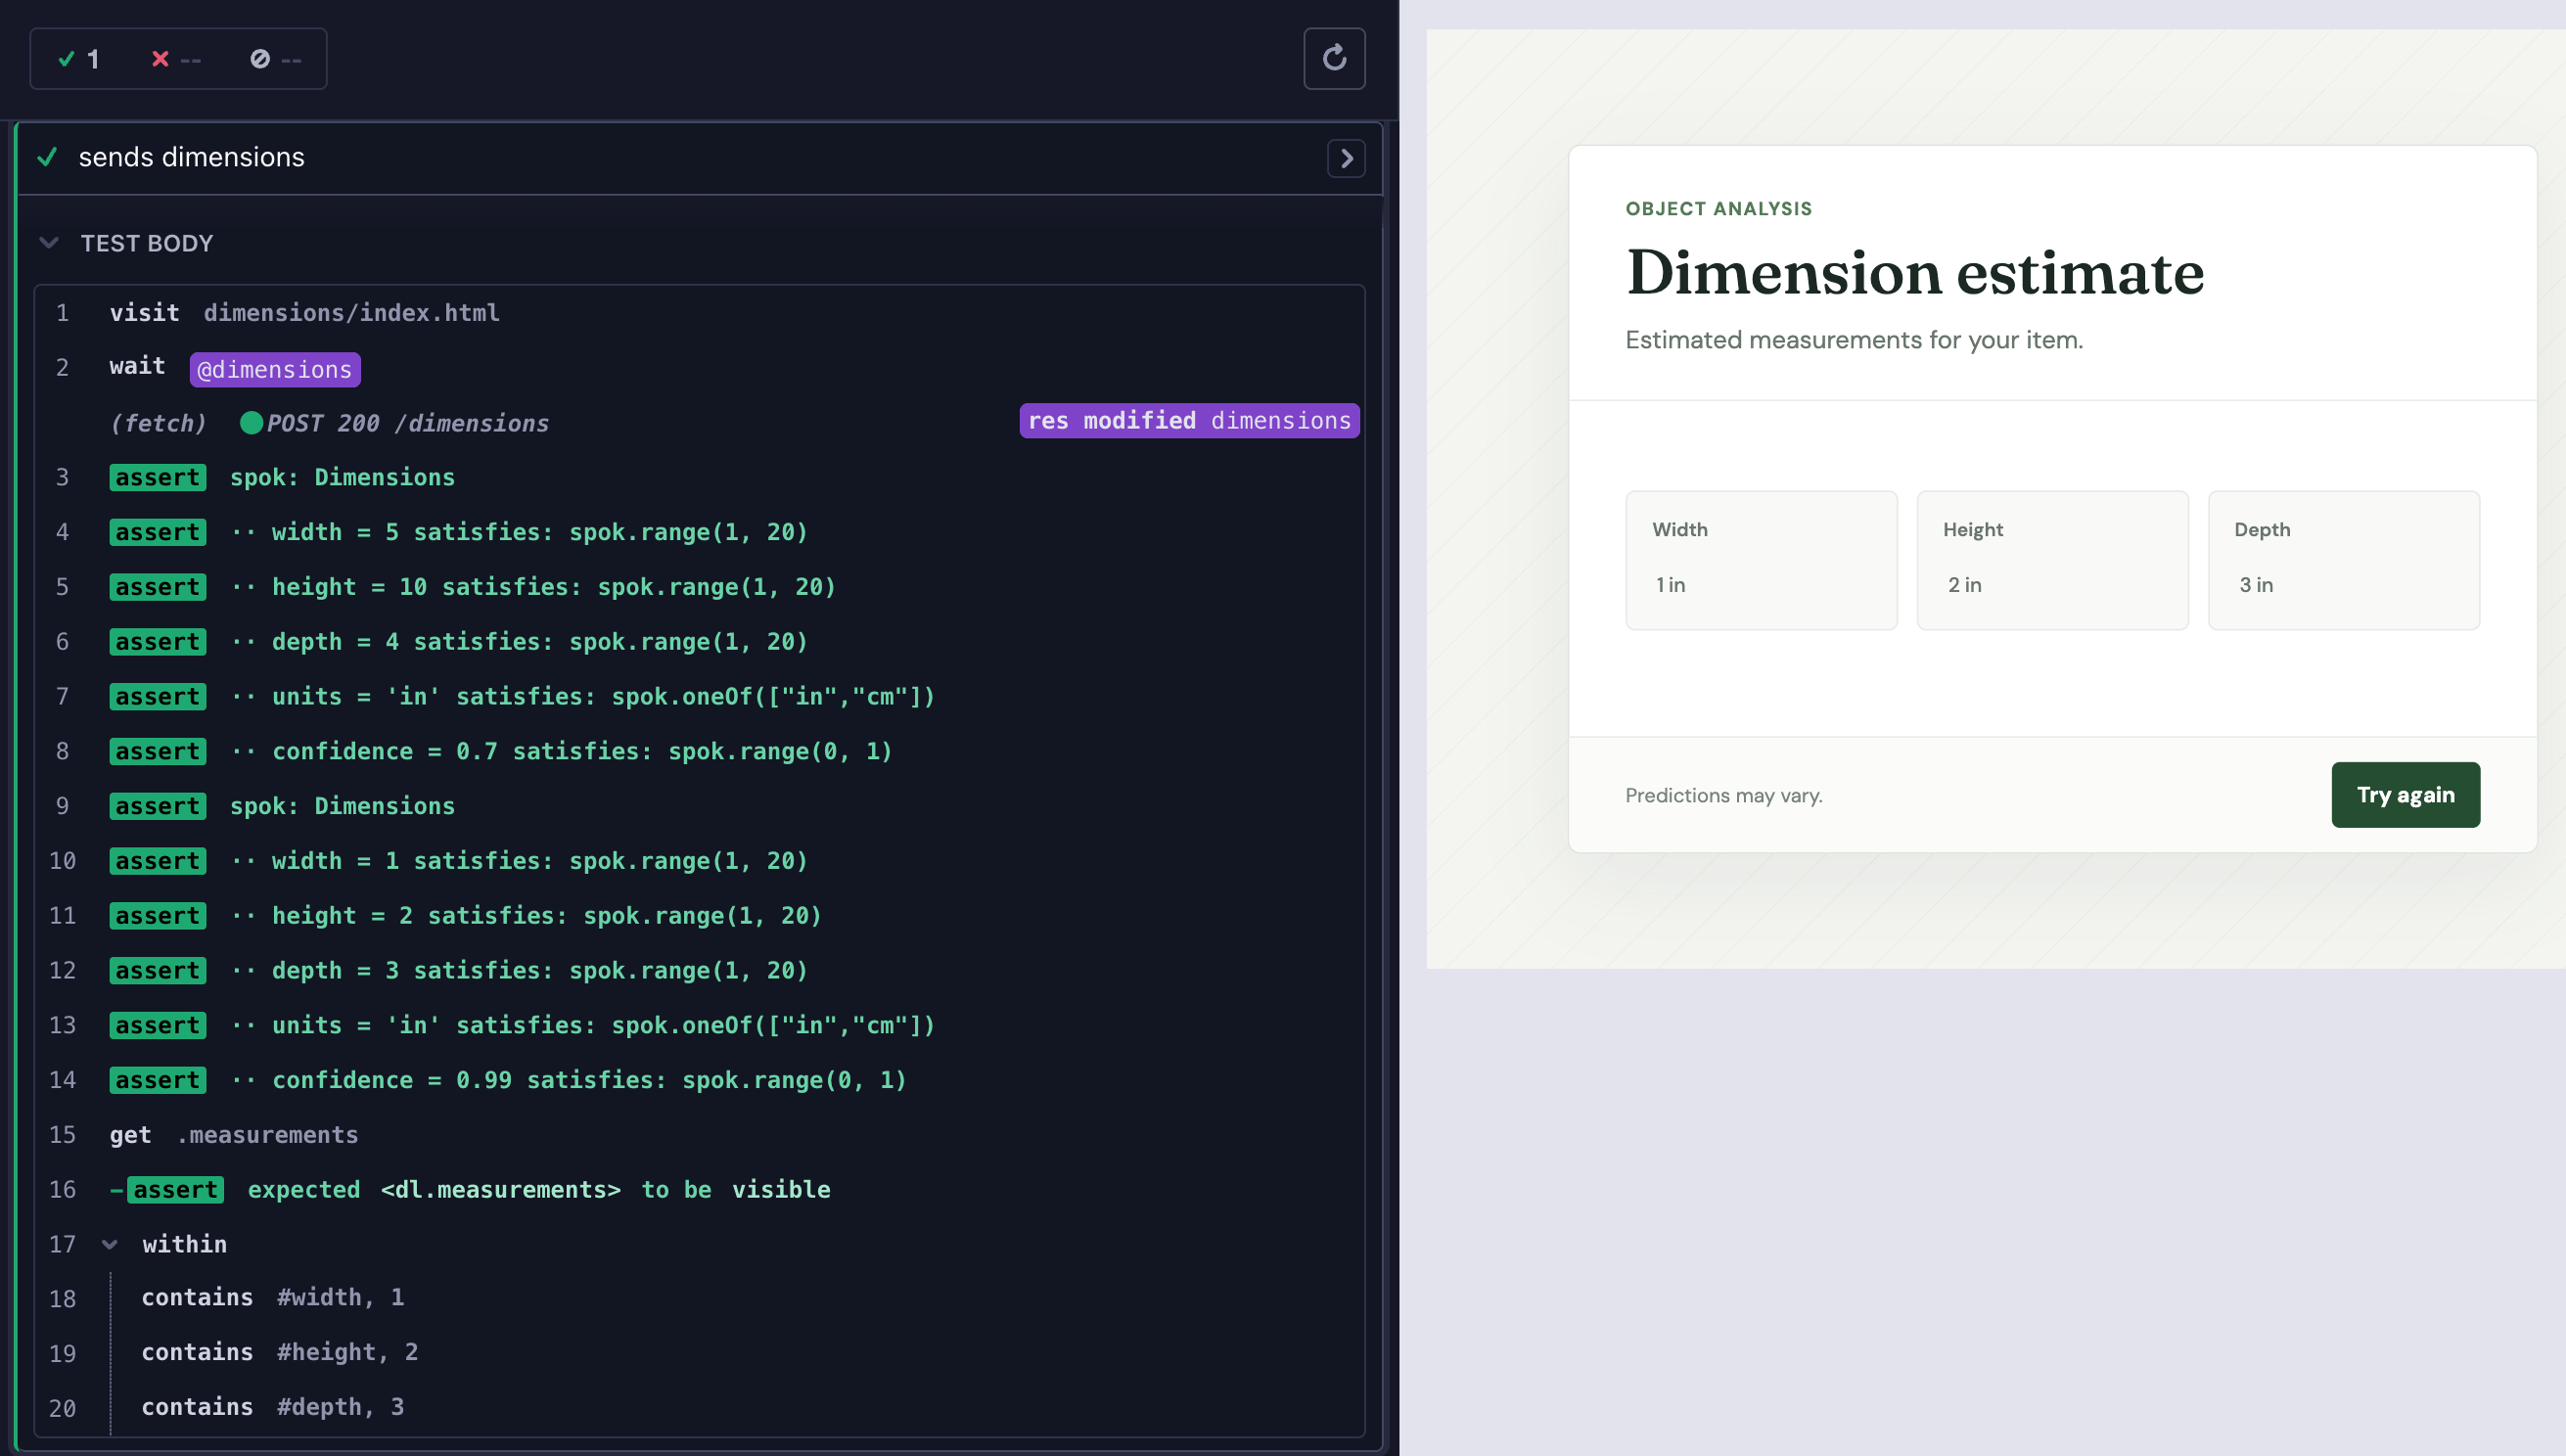Click Estimated measurements for your item text

coord(1854,340)
